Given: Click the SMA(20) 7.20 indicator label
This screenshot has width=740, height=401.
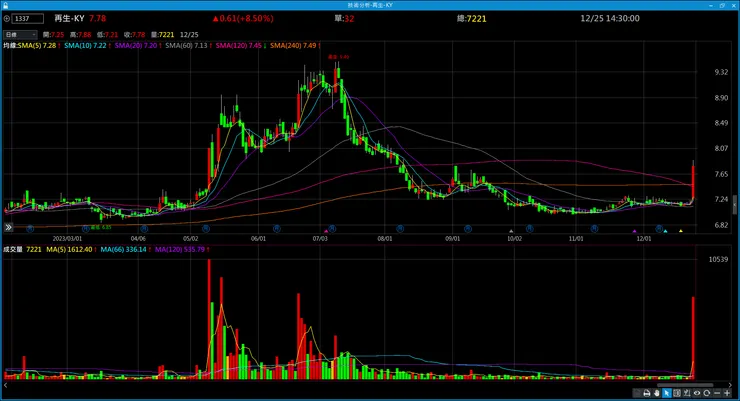Looking at the screenshot, I should 136,45.
